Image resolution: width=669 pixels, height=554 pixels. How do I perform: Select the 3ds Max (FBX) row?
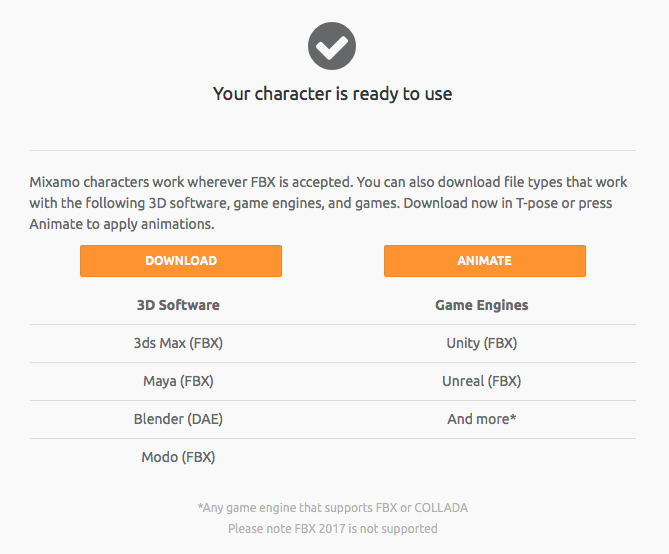pos(178,343)
